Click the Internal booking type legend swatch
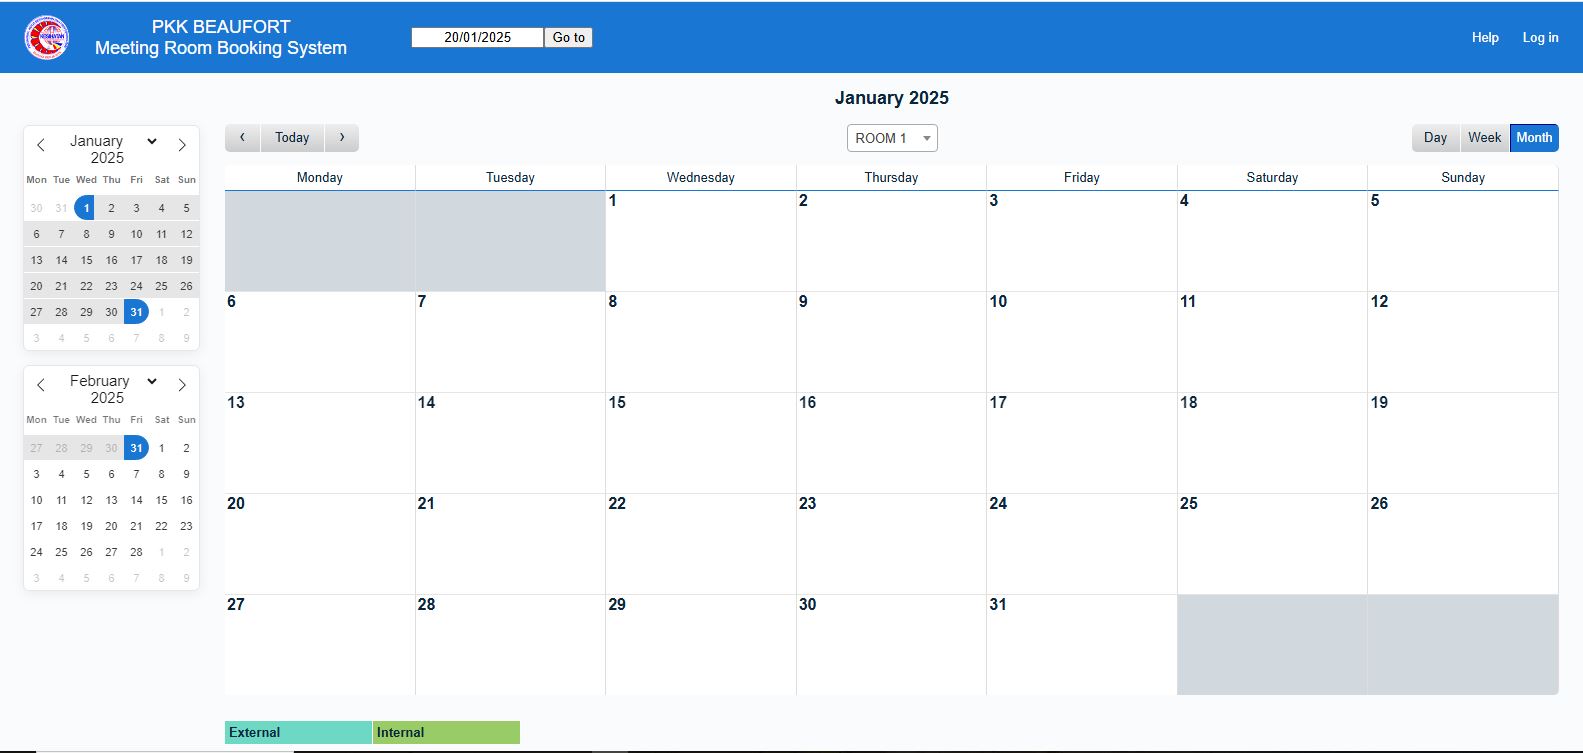The width and height of the screenshot is (1583, 753). (446, 732)
